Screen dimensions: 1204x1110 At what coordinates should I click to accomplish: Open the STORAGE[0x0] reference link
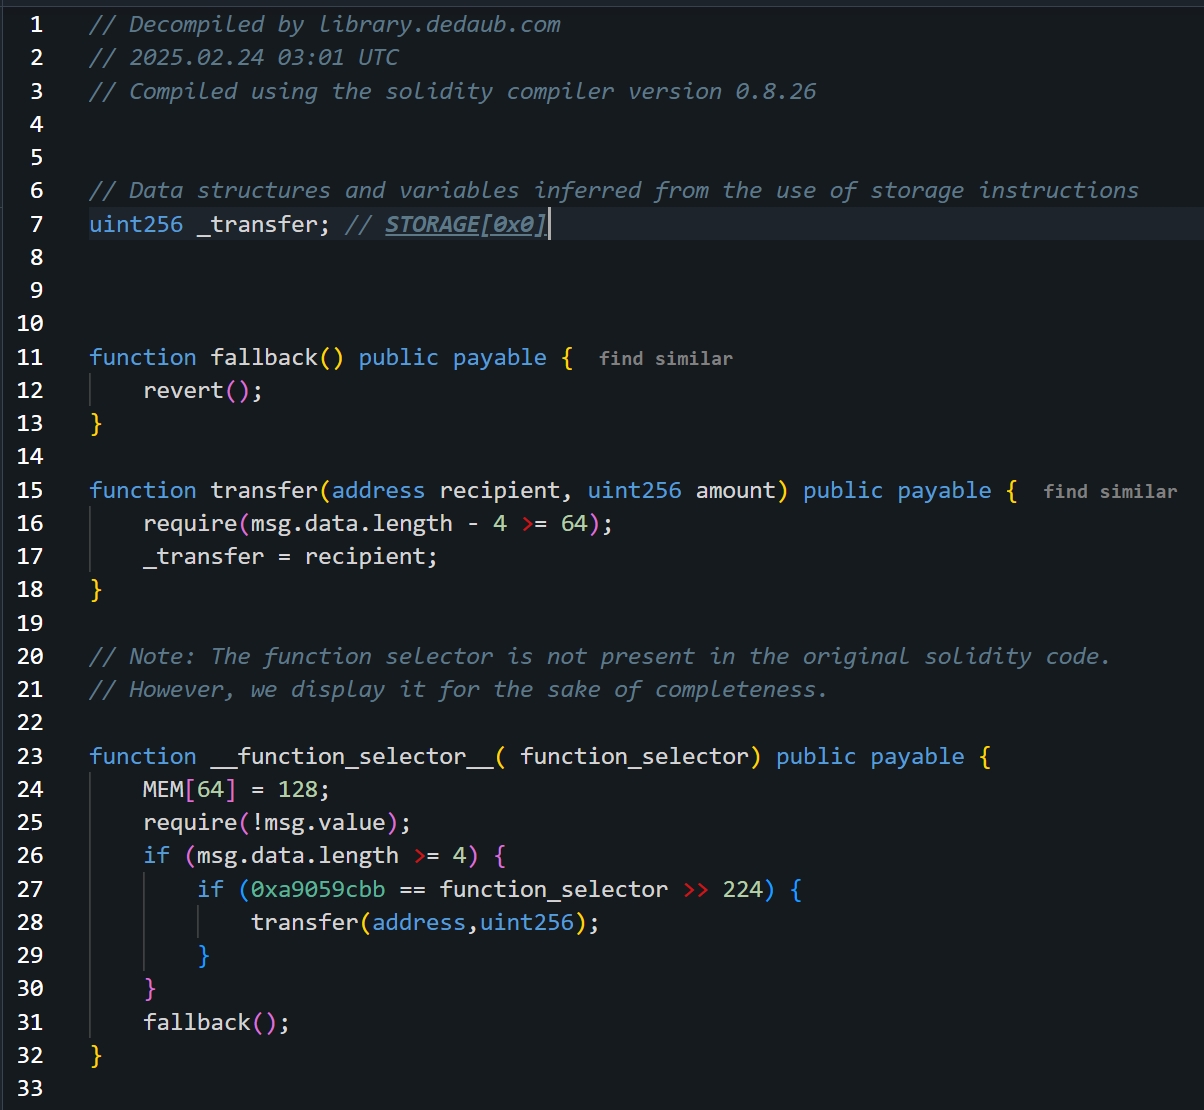[466, 224]
